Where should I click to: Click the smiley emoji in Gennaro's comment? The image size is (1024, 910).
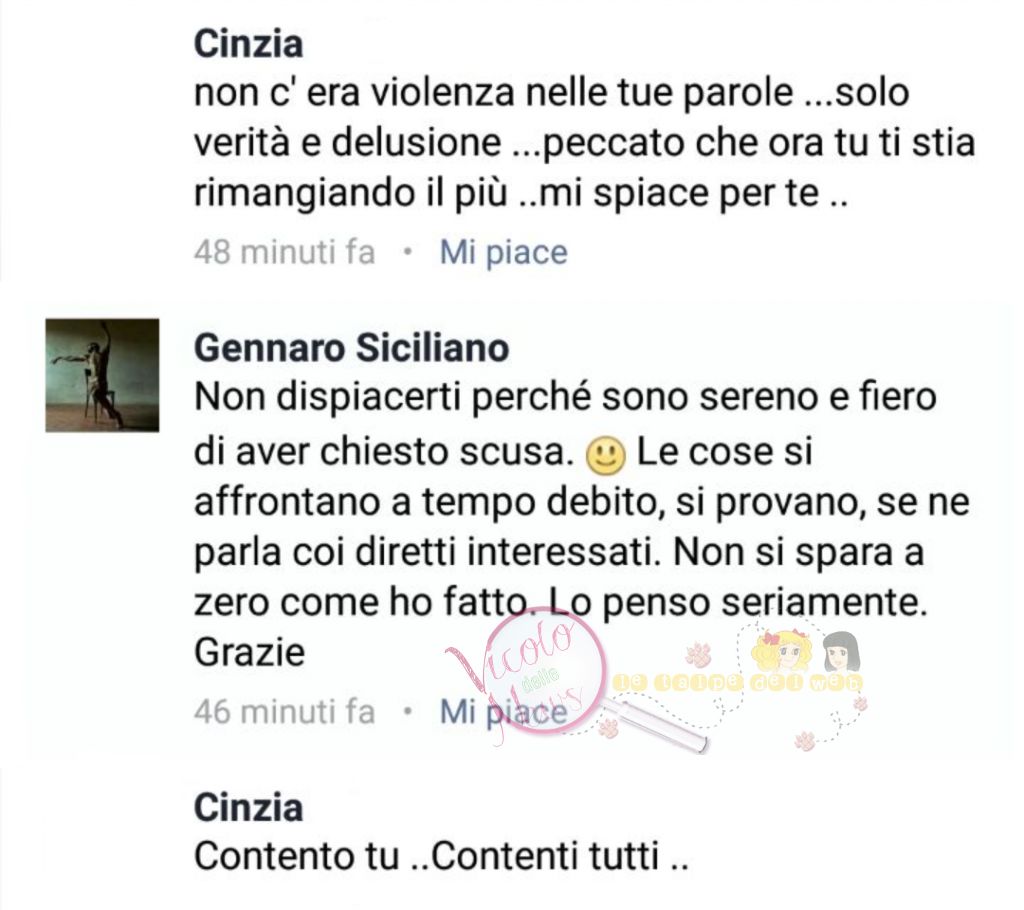[606, 455]
